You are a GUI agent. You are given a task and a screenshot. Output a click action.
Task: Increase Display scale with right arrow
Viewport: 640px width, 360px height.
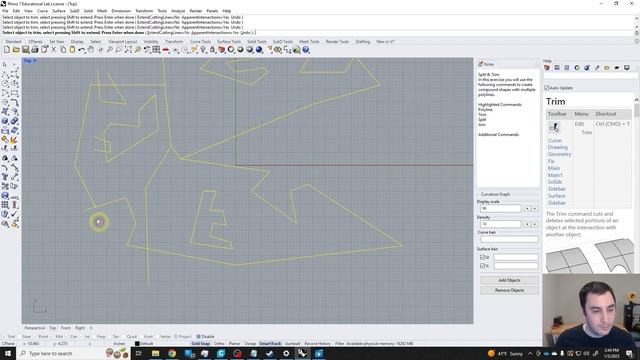coord(535,209)
